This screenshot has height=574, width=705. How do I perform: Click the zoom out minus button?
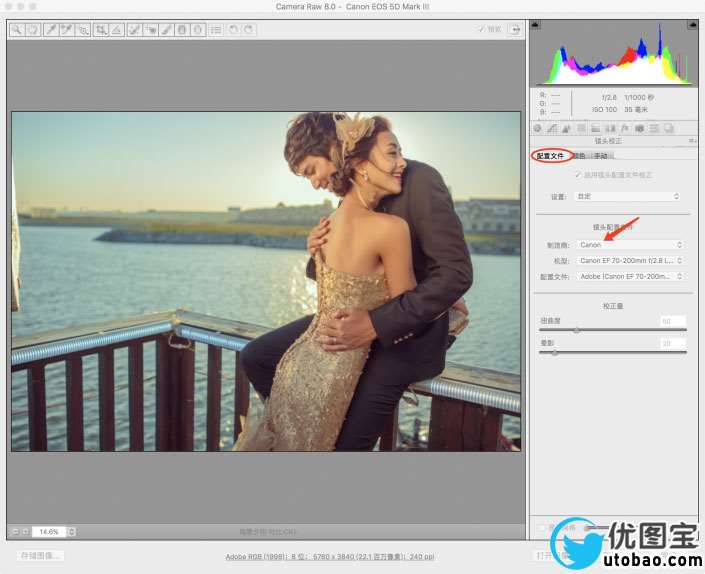tap(16, 532)
